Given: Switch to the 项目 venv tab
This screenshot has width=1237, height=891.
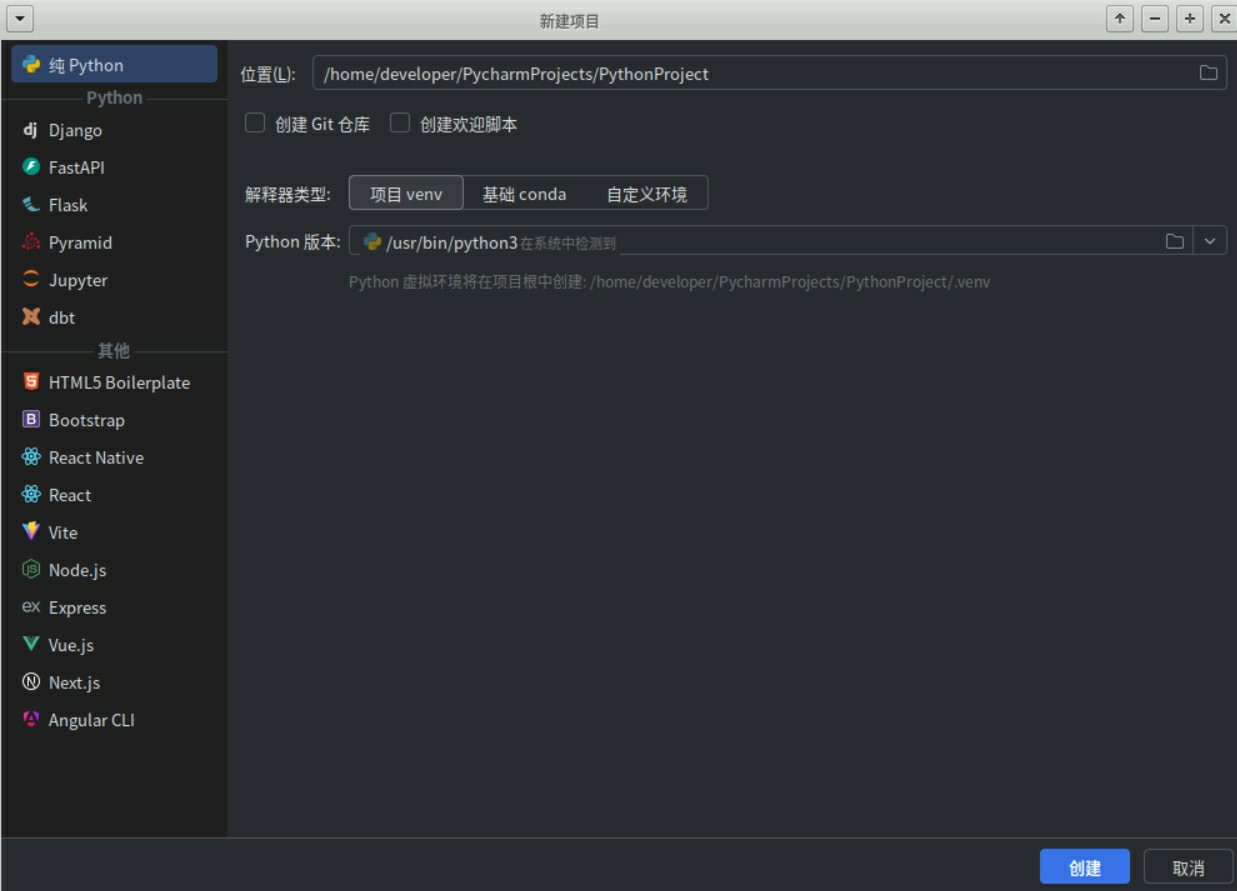Looking at the screenshot, I should pos(406,194).
